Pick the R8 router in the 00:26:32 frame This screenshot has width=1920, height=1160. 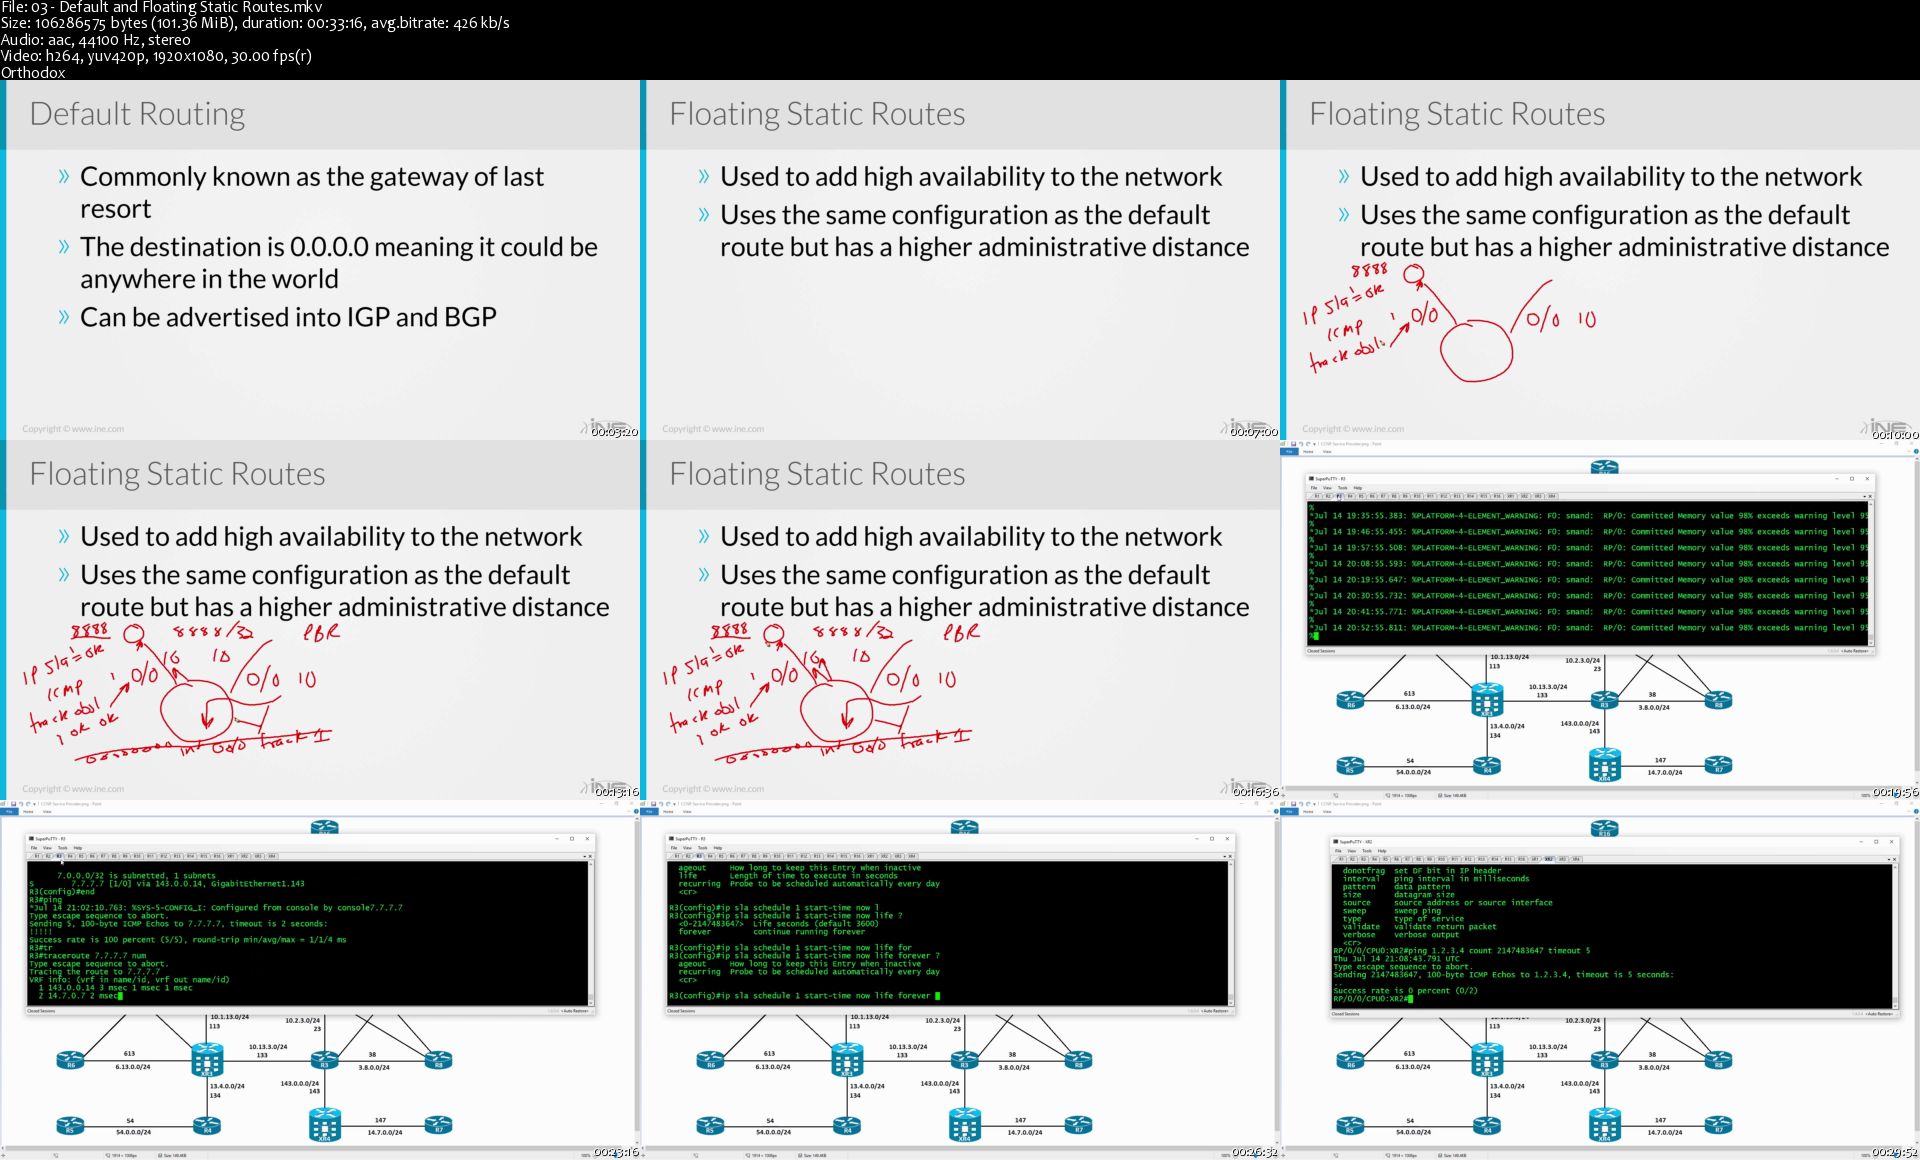[1078, 1060]
